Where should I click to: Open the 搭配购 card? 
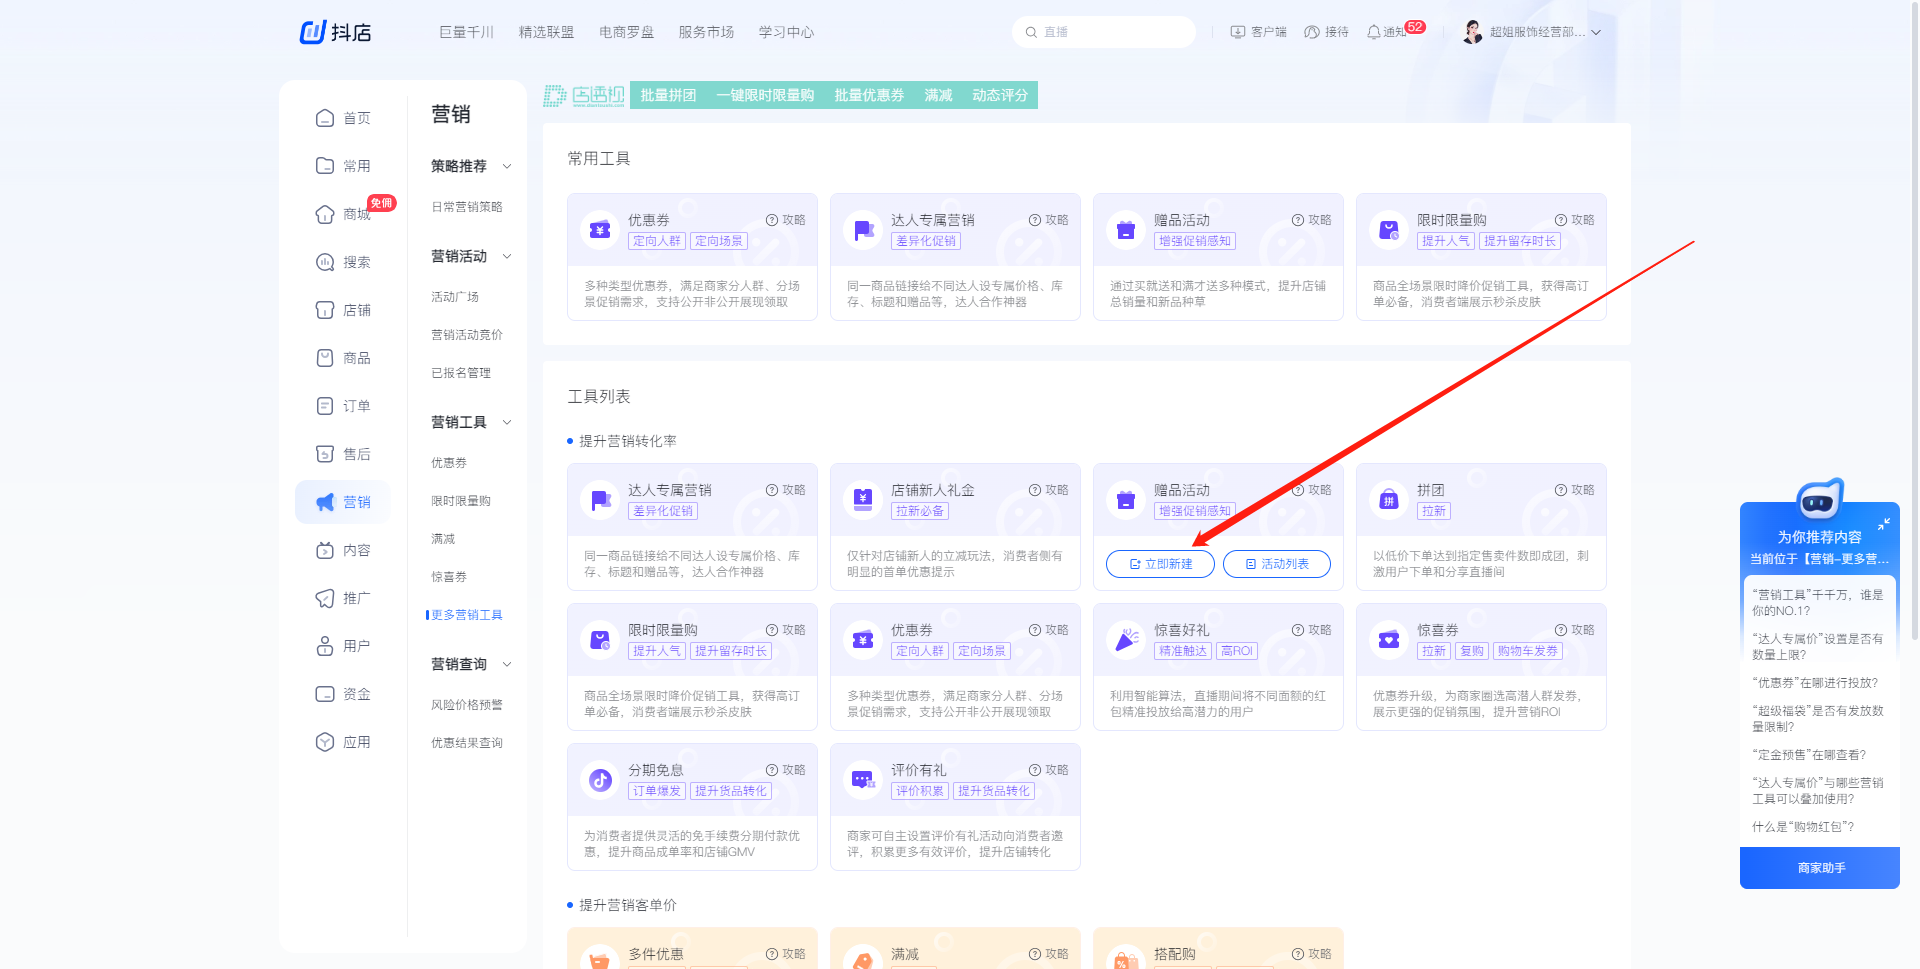point(1218,948)
